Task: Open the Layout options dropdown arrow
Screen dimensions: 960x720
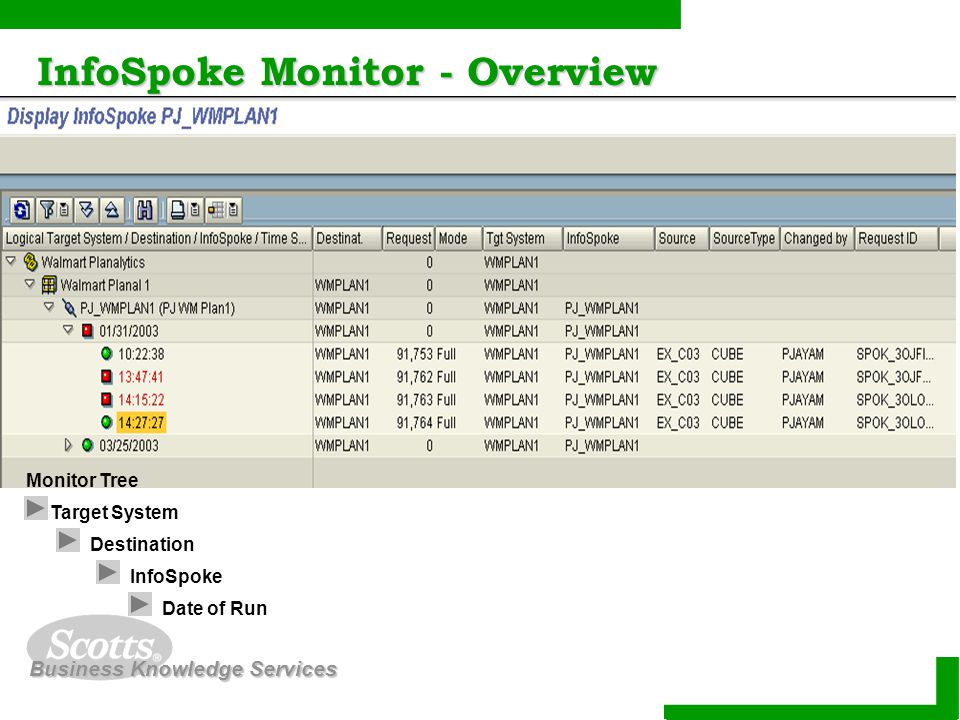Action: click(x=233, y=210)
